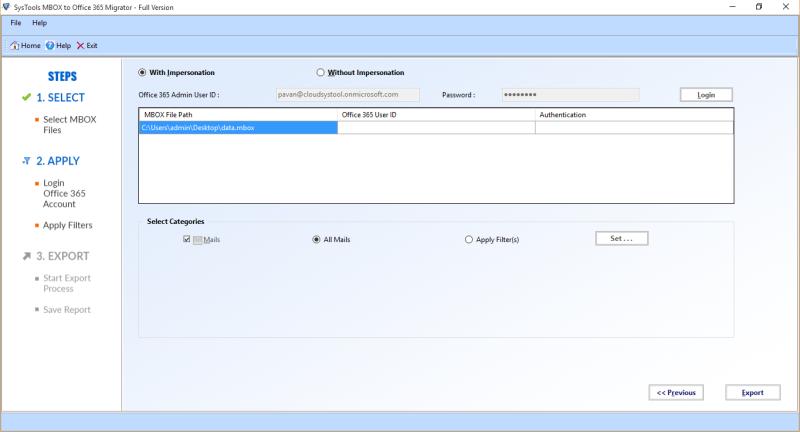
Task: Click the Authentication column header
Action: tap(634, 115)
